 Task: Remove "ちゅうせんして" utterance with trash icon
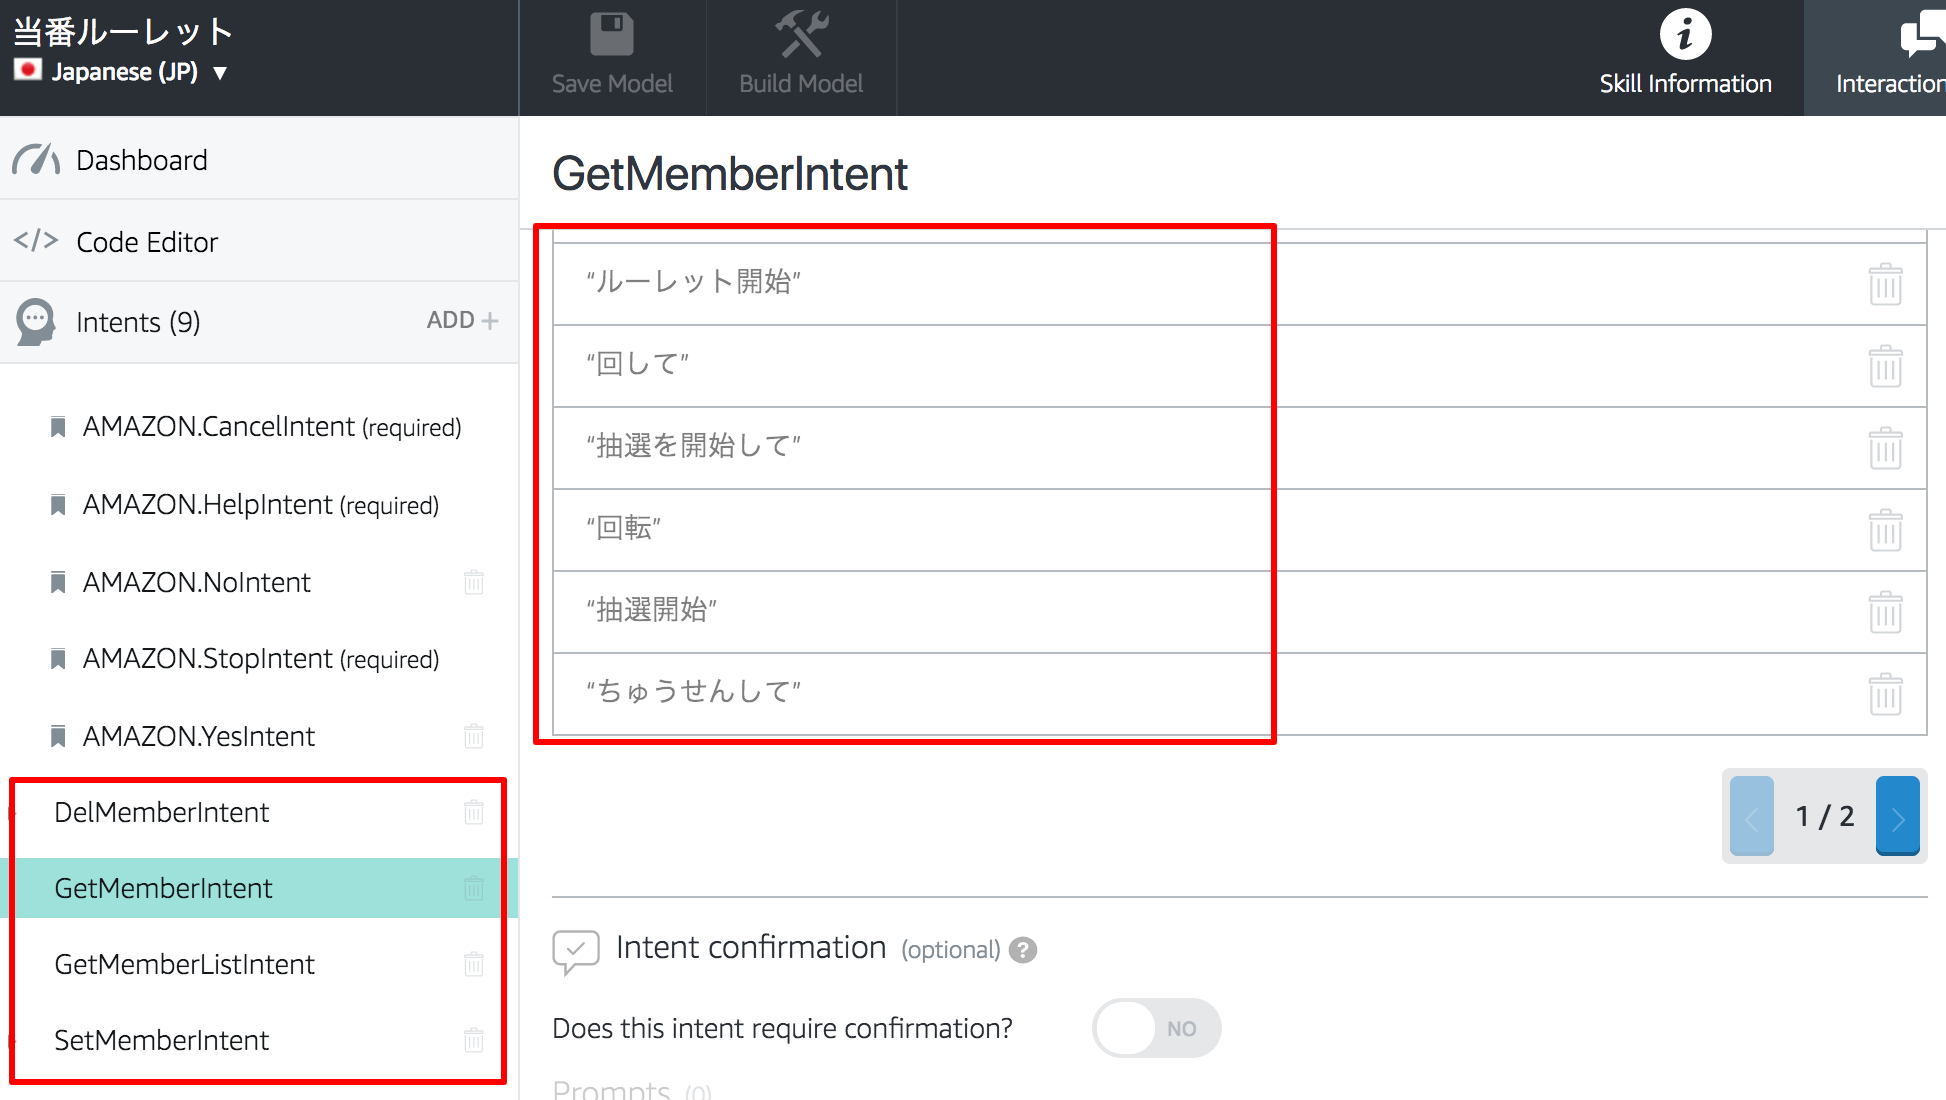pyautogui.click(x=1885, y=694)
